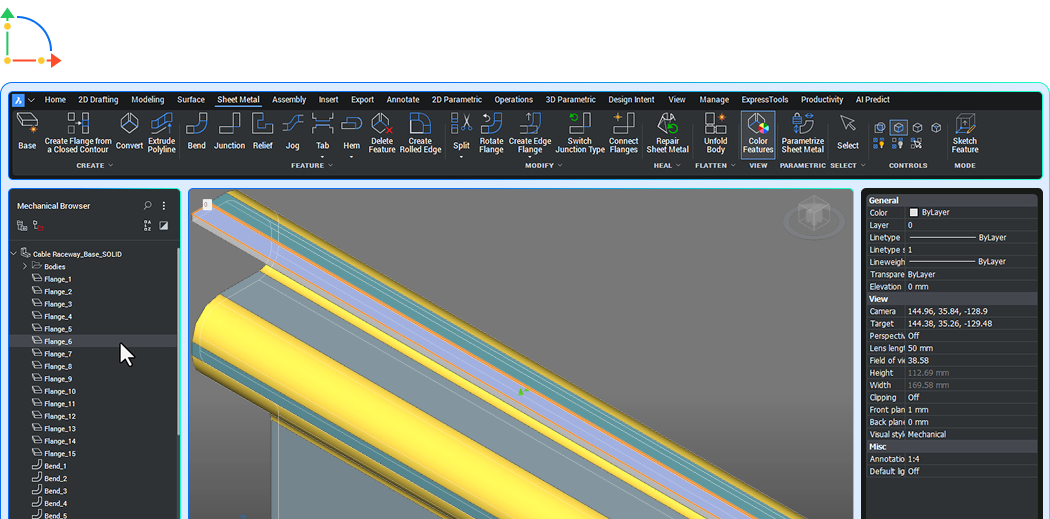Click the BricsCAD application logo button
The image size is (1050, 519).
click(x=18, y=100)
